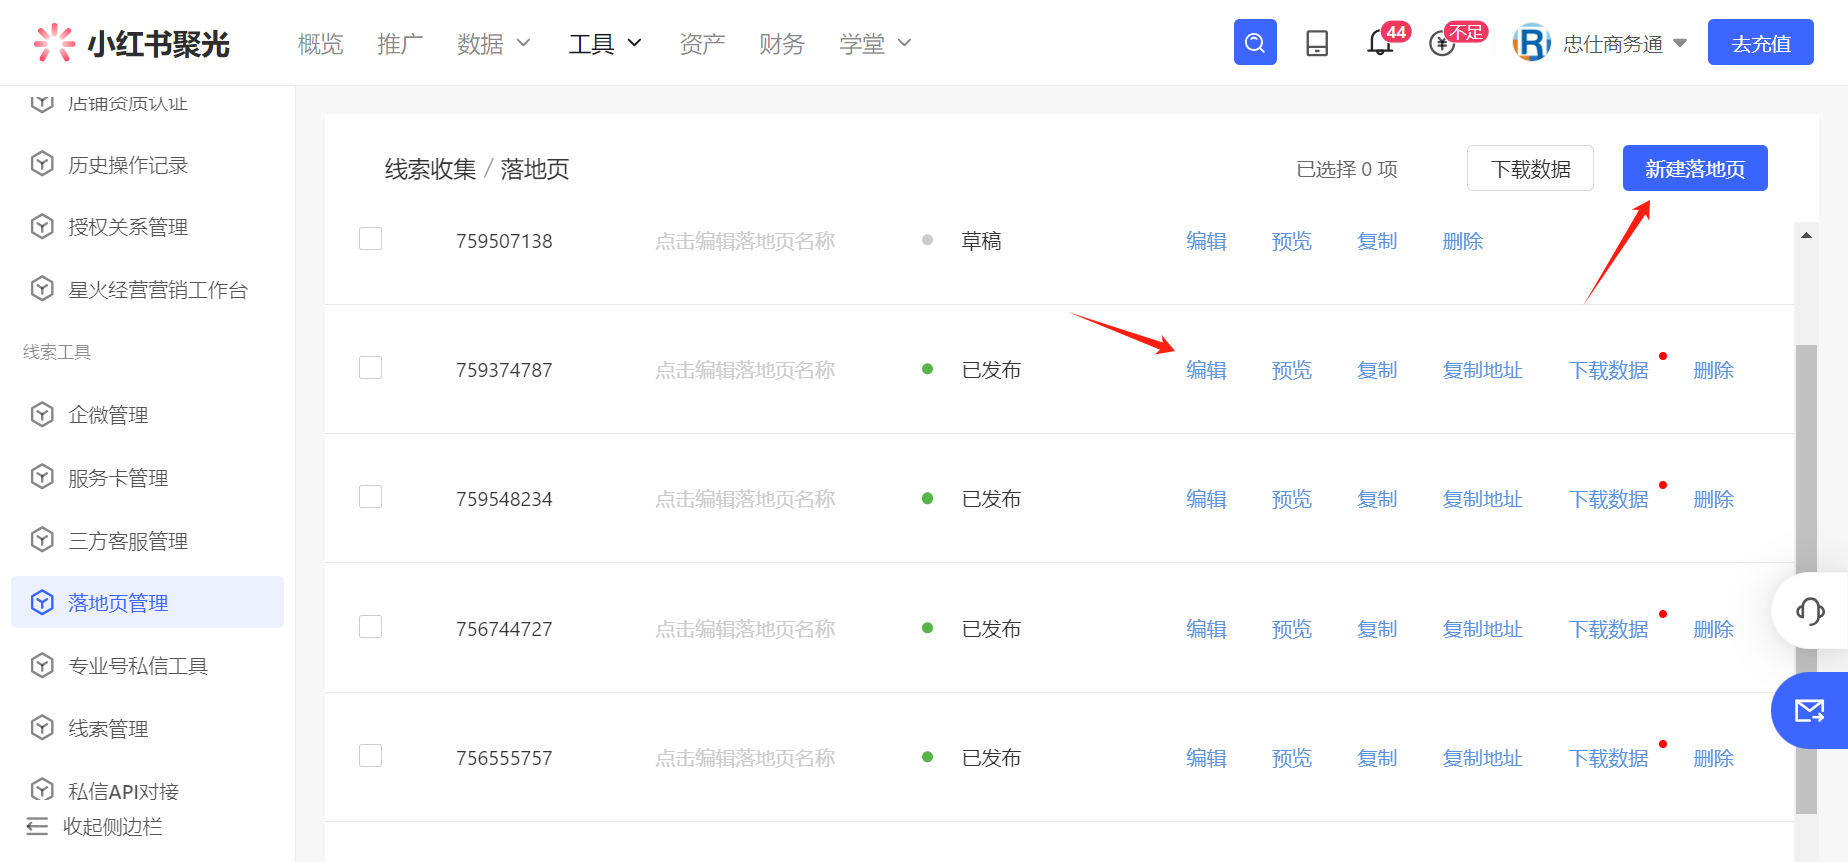Select checkbox for row 759374787
This screenshot has height=862, width=1848.
click(370, 368)
